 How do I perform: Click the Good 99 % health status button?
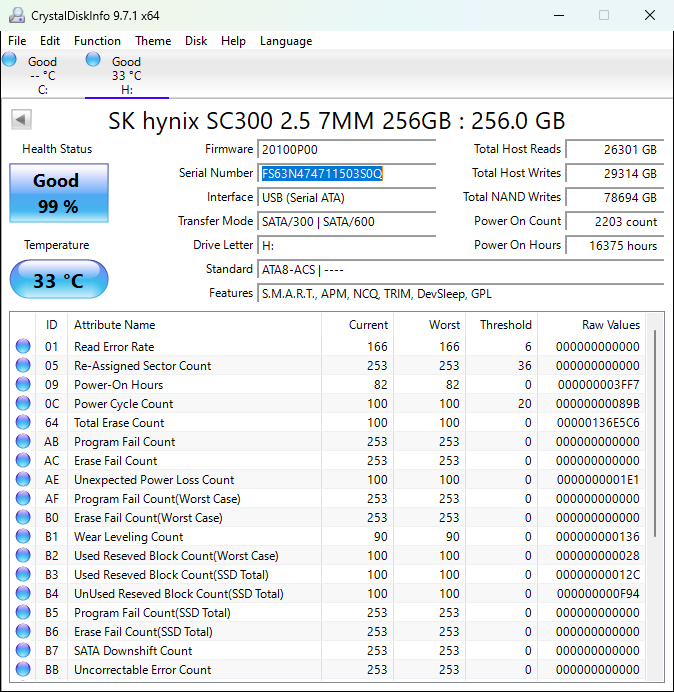59,193
